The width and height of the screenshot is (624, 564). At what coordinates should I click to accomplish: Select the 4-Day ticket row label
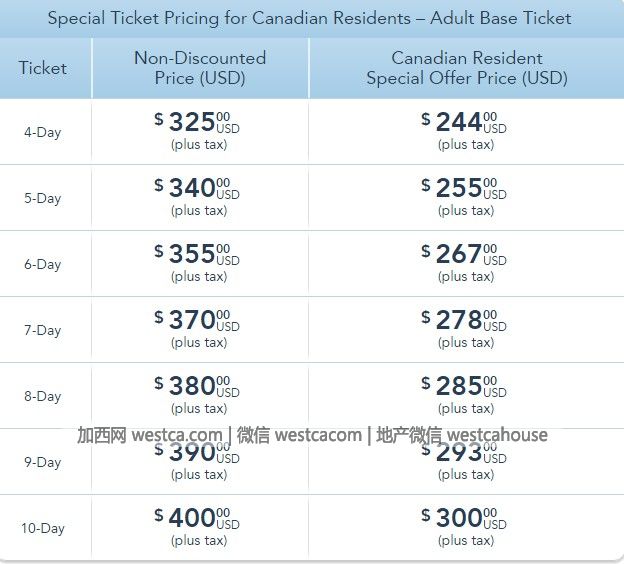tap(43, 132)
